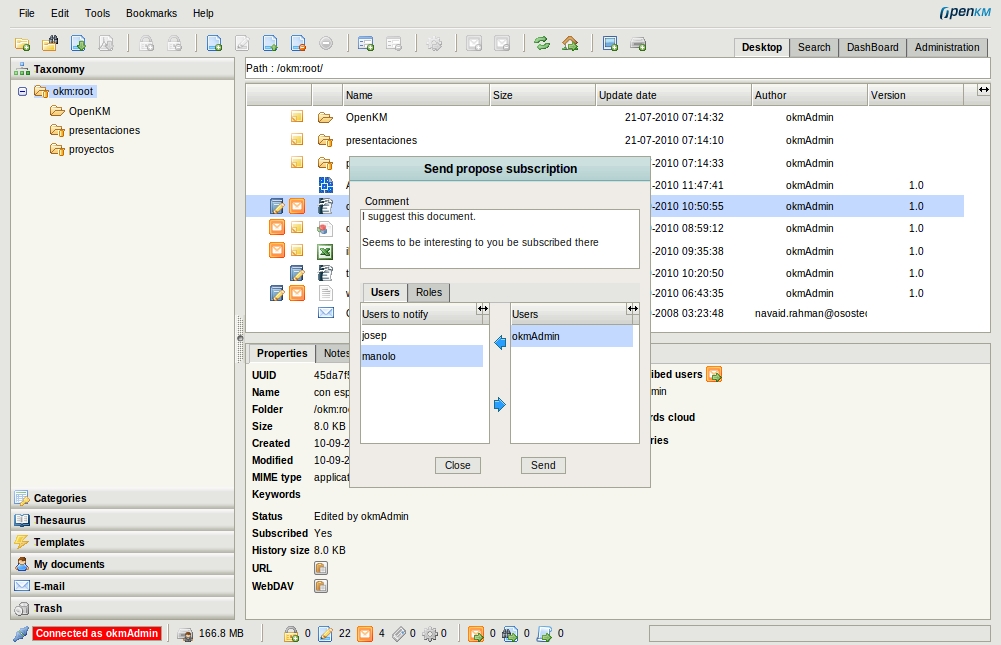The width and height of the screenshot is (1001, 645).
Task: Click into the Comment text area
Action: point(500,239)
